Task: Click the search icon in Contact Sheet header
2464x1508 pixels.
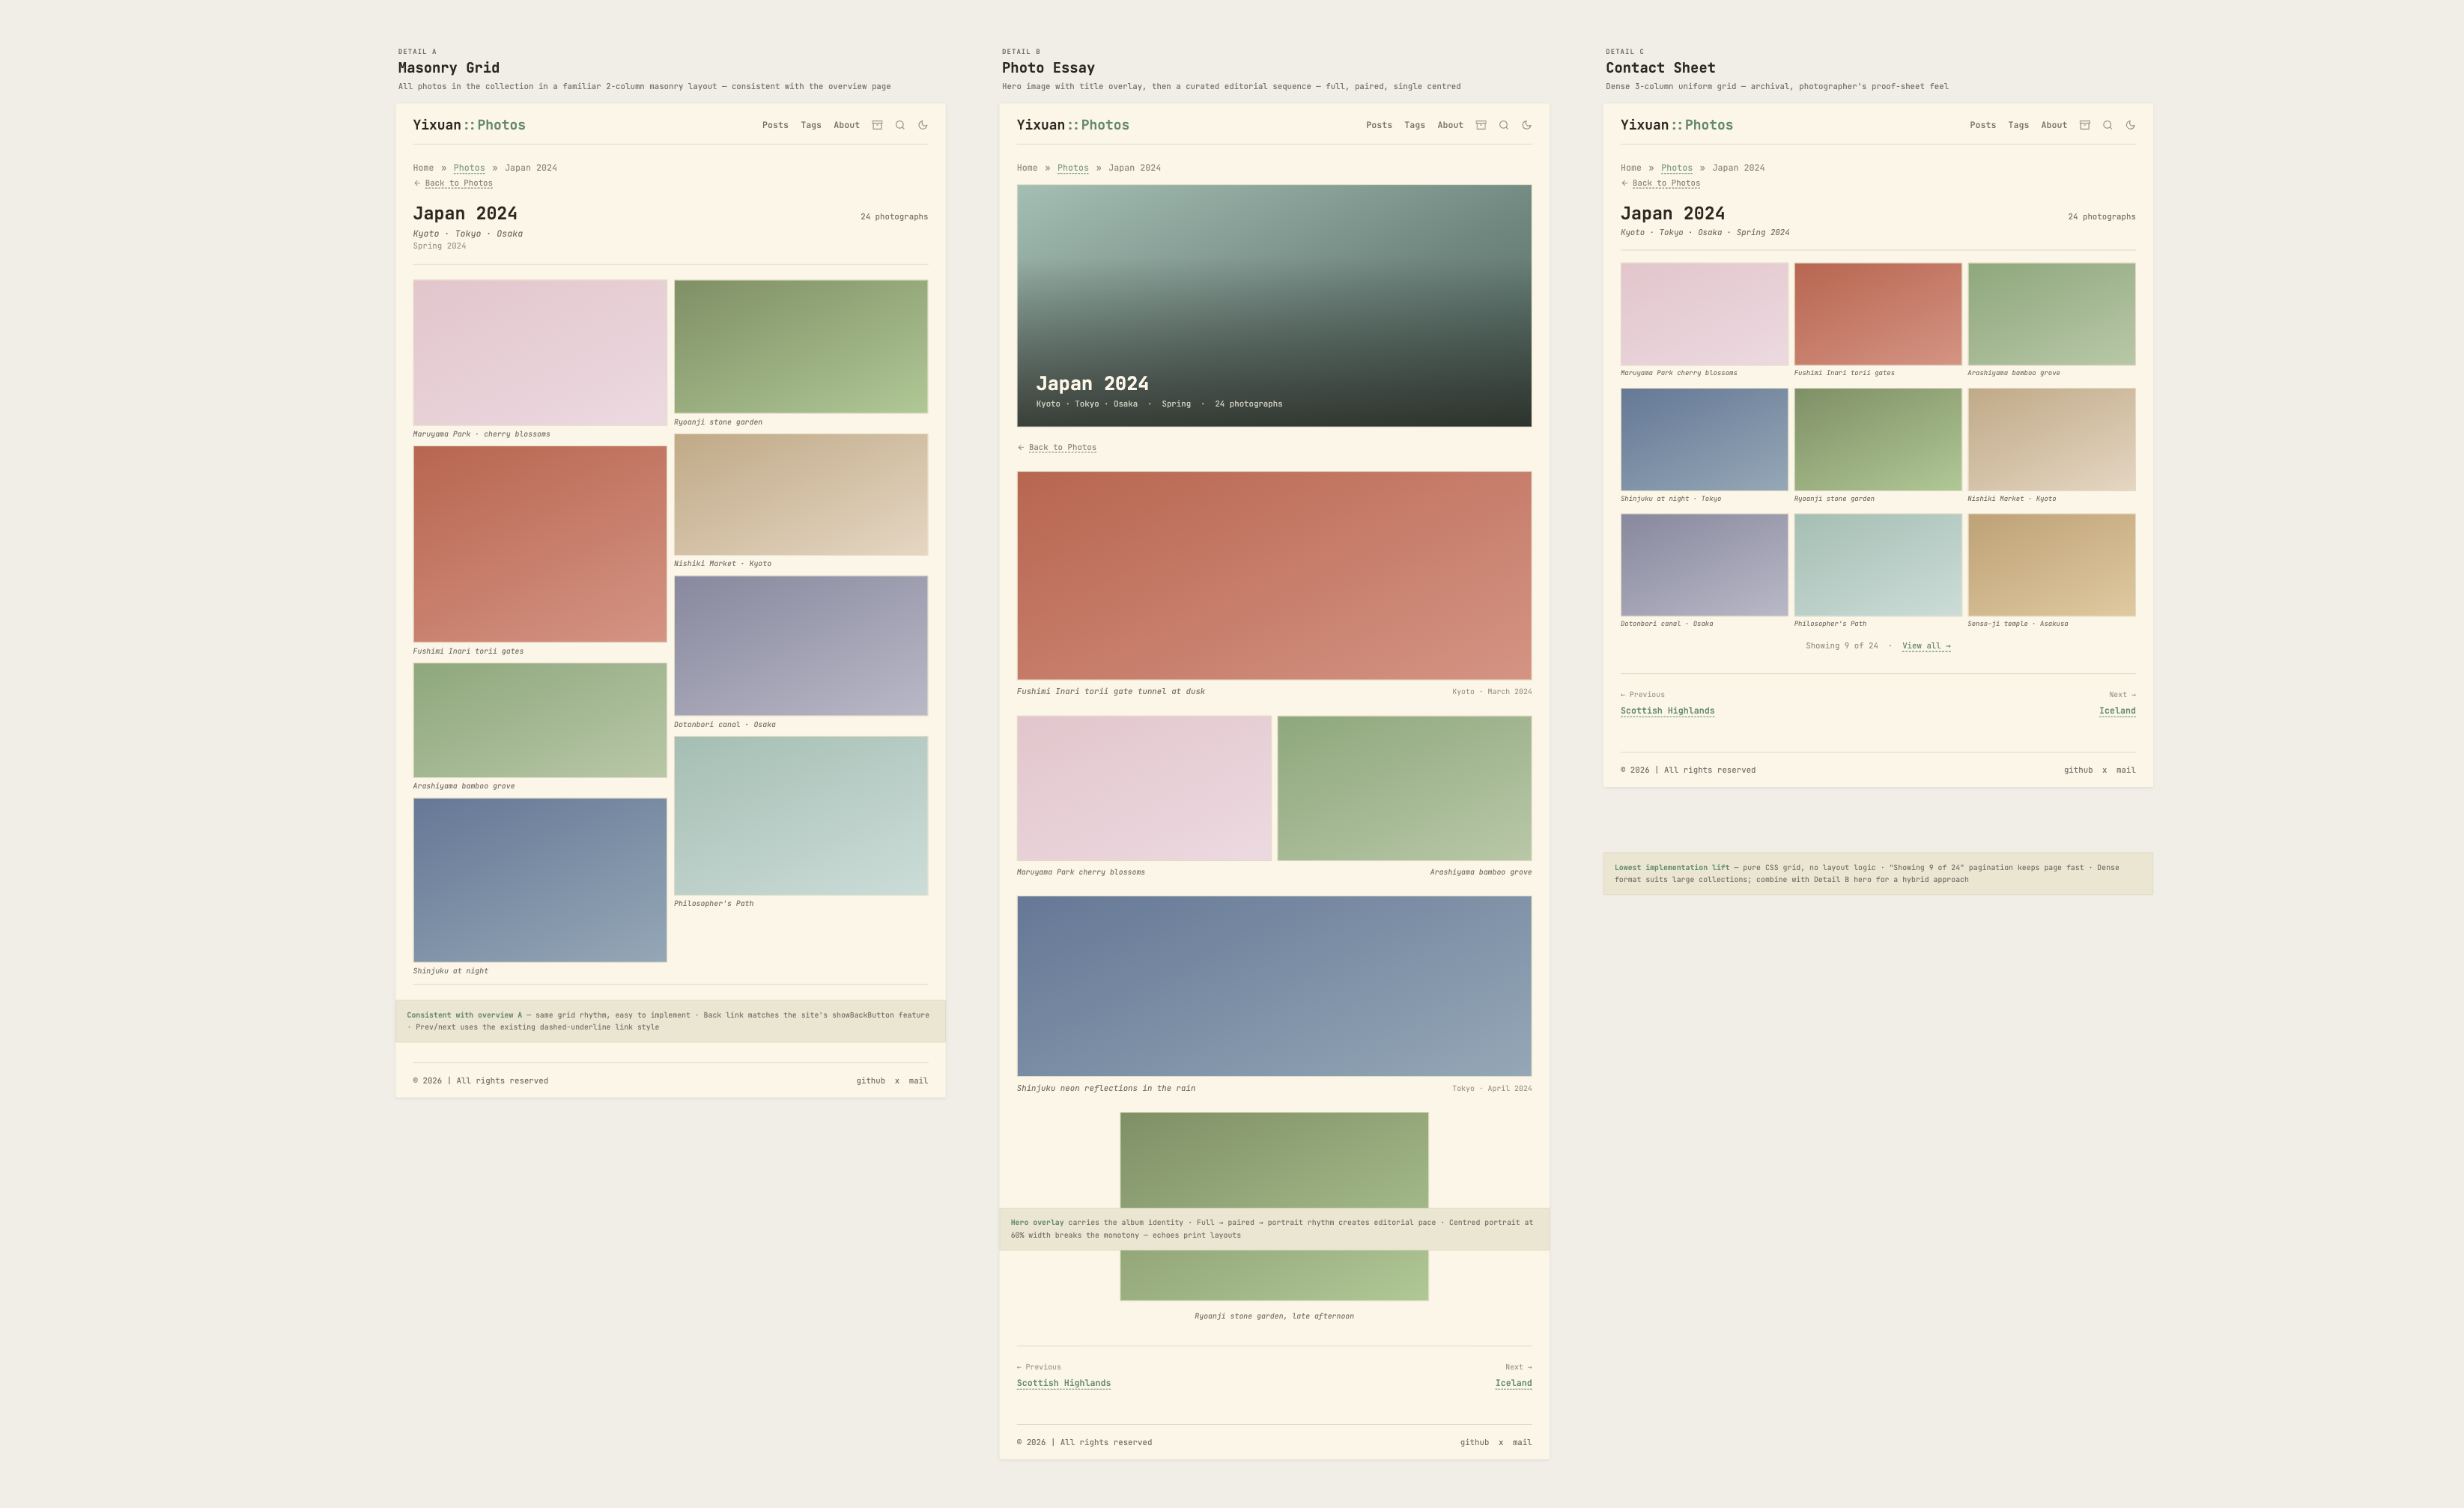Action: tap(2108, 125)
